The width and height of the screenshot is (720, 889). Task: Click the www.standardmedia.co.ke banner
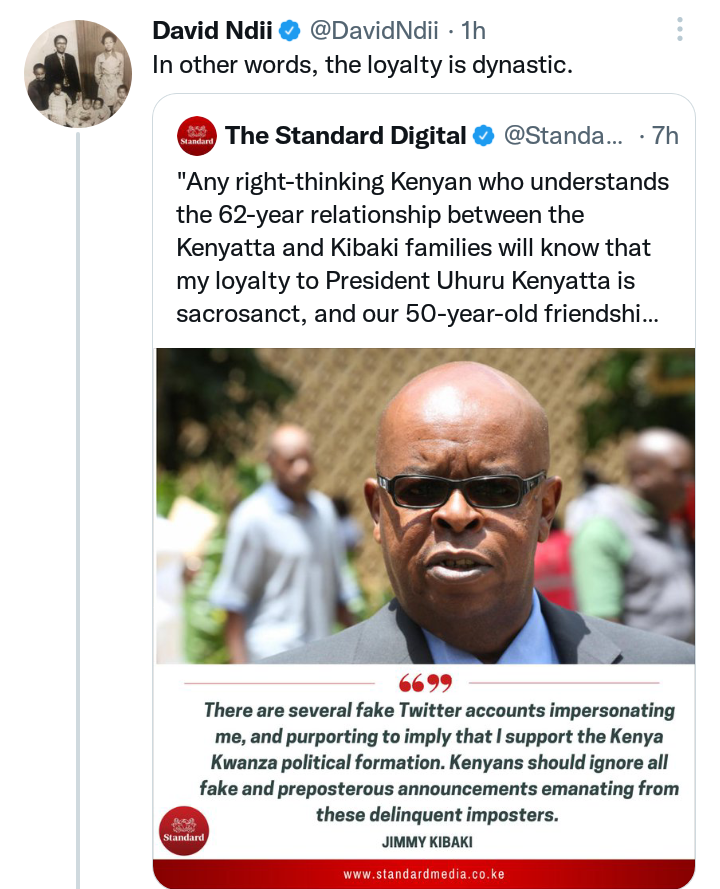tap(423, 874)
